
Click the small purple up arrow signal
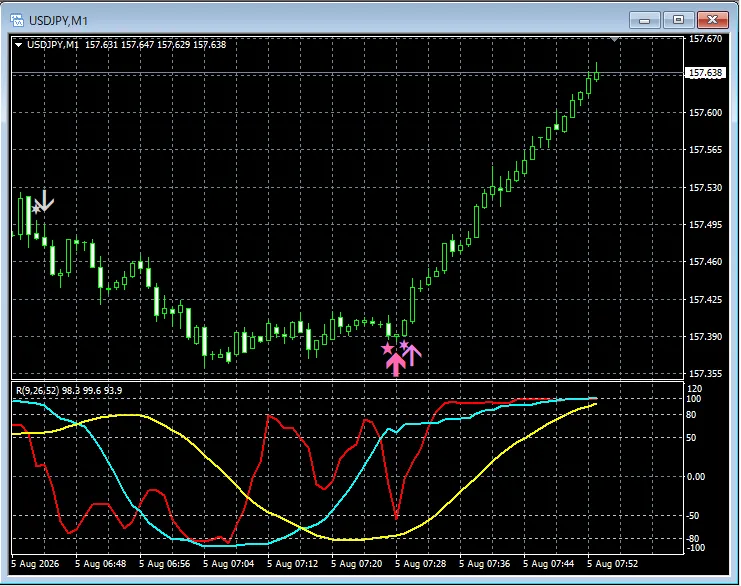[412, 355]
